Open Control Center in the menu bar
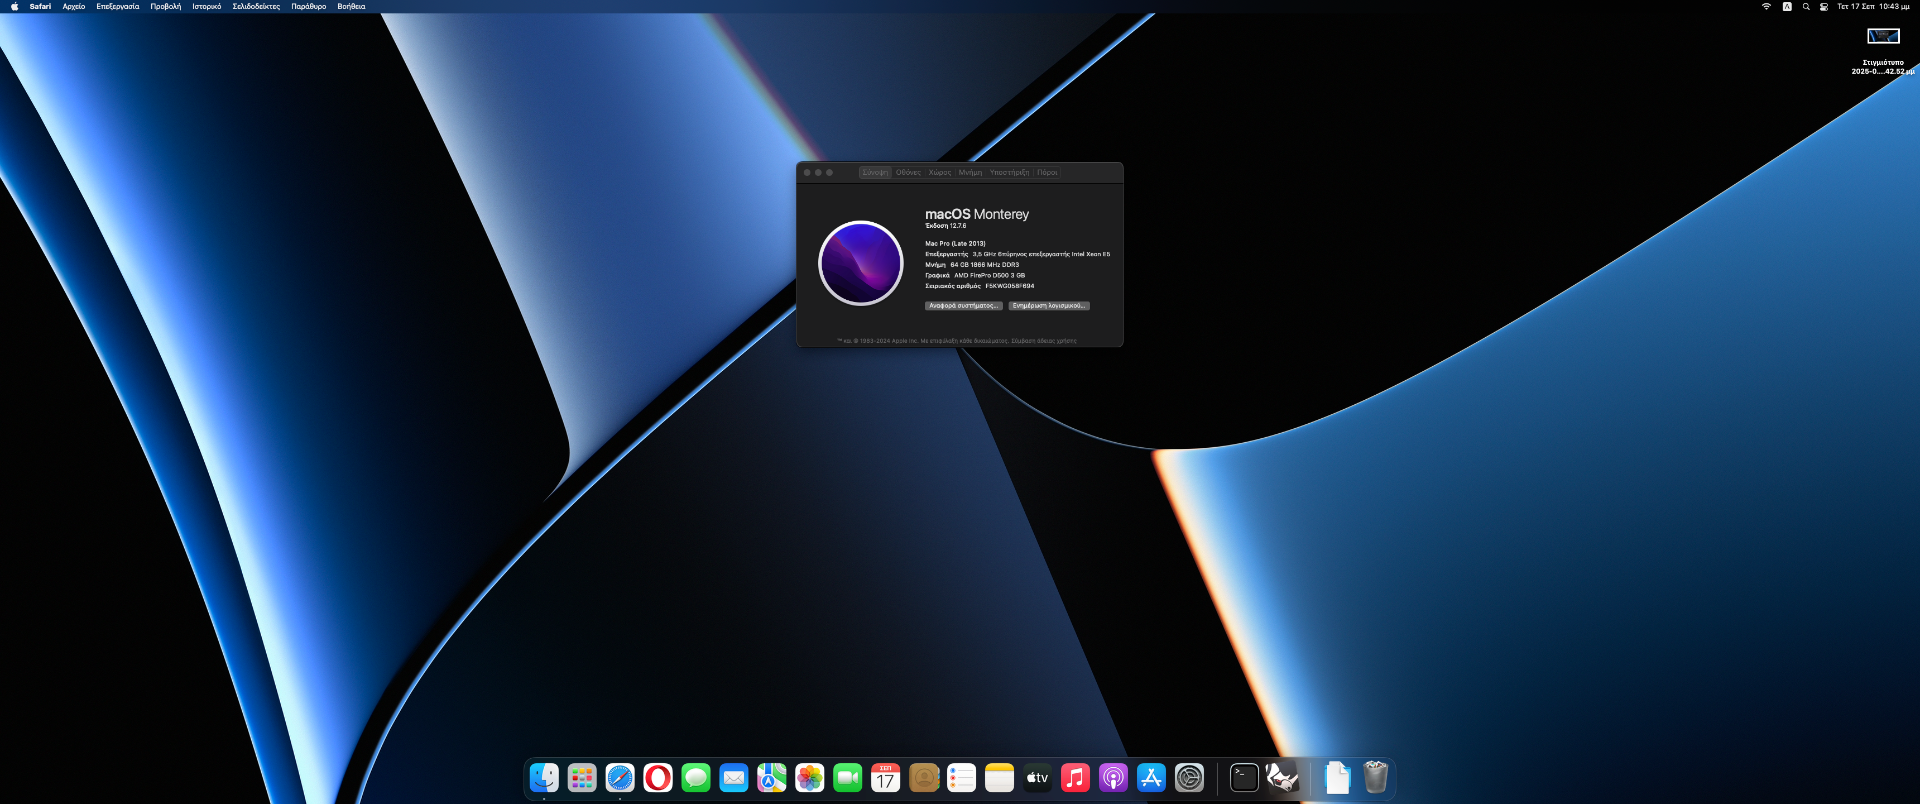The image size is (1920, 804). pos(1824,6)
